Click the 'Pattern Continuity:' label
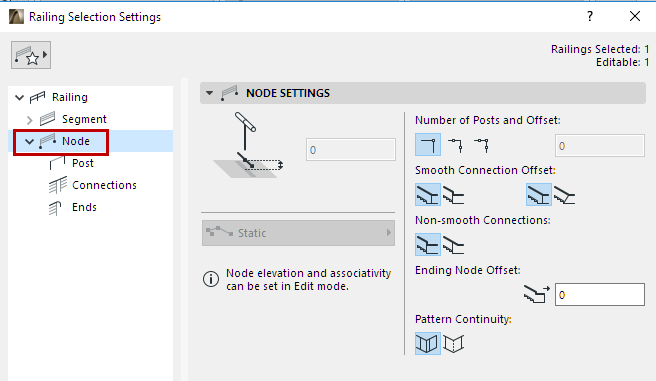Image resolution: width=656 pixels, height=381 pixels. click(464, 320)
